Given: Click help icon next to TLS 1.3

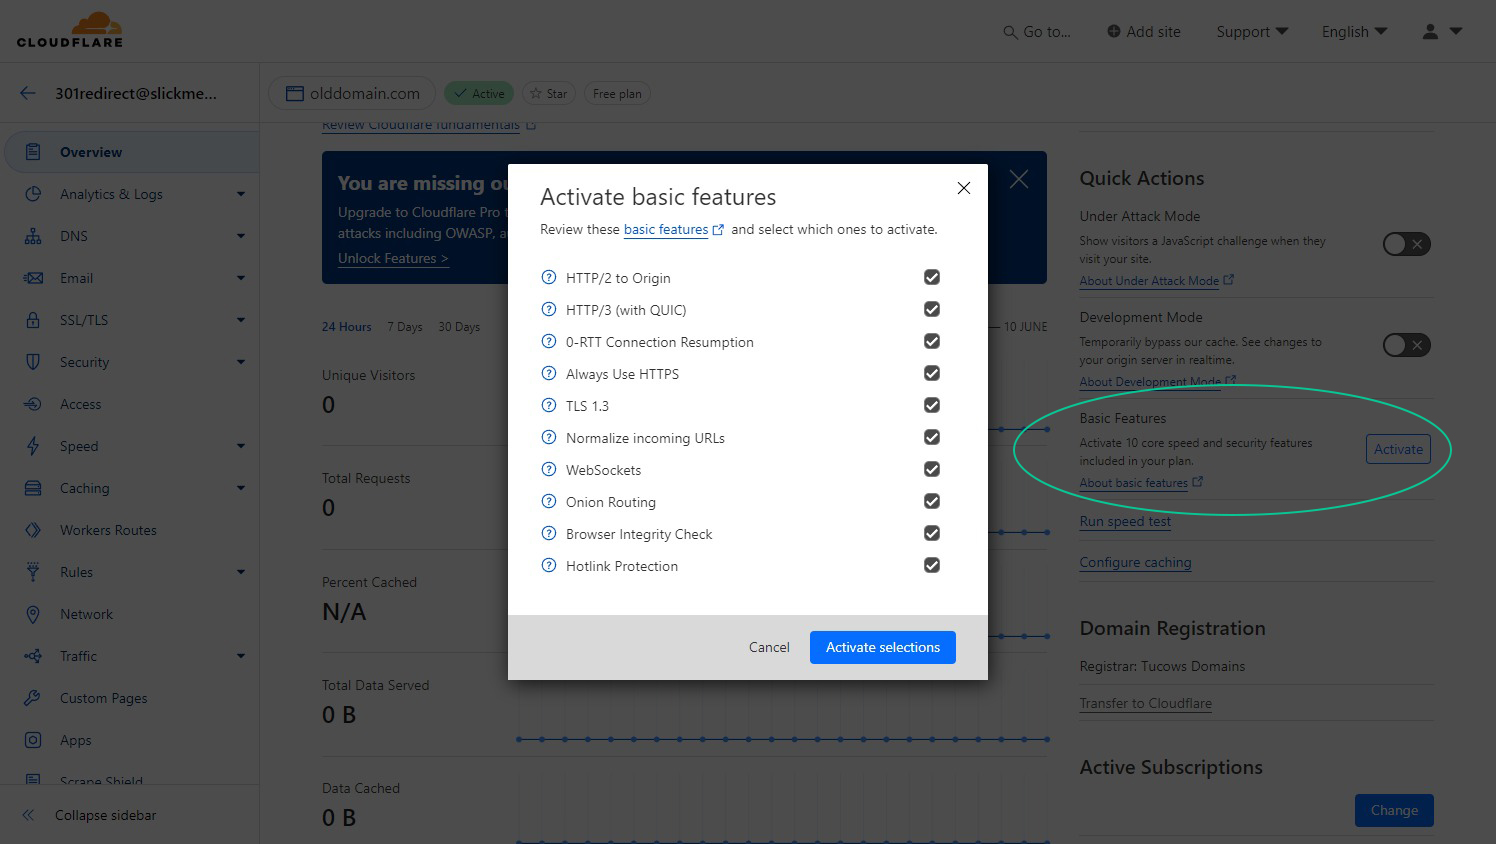Looking at the screenshot, I should pos(548,405).
